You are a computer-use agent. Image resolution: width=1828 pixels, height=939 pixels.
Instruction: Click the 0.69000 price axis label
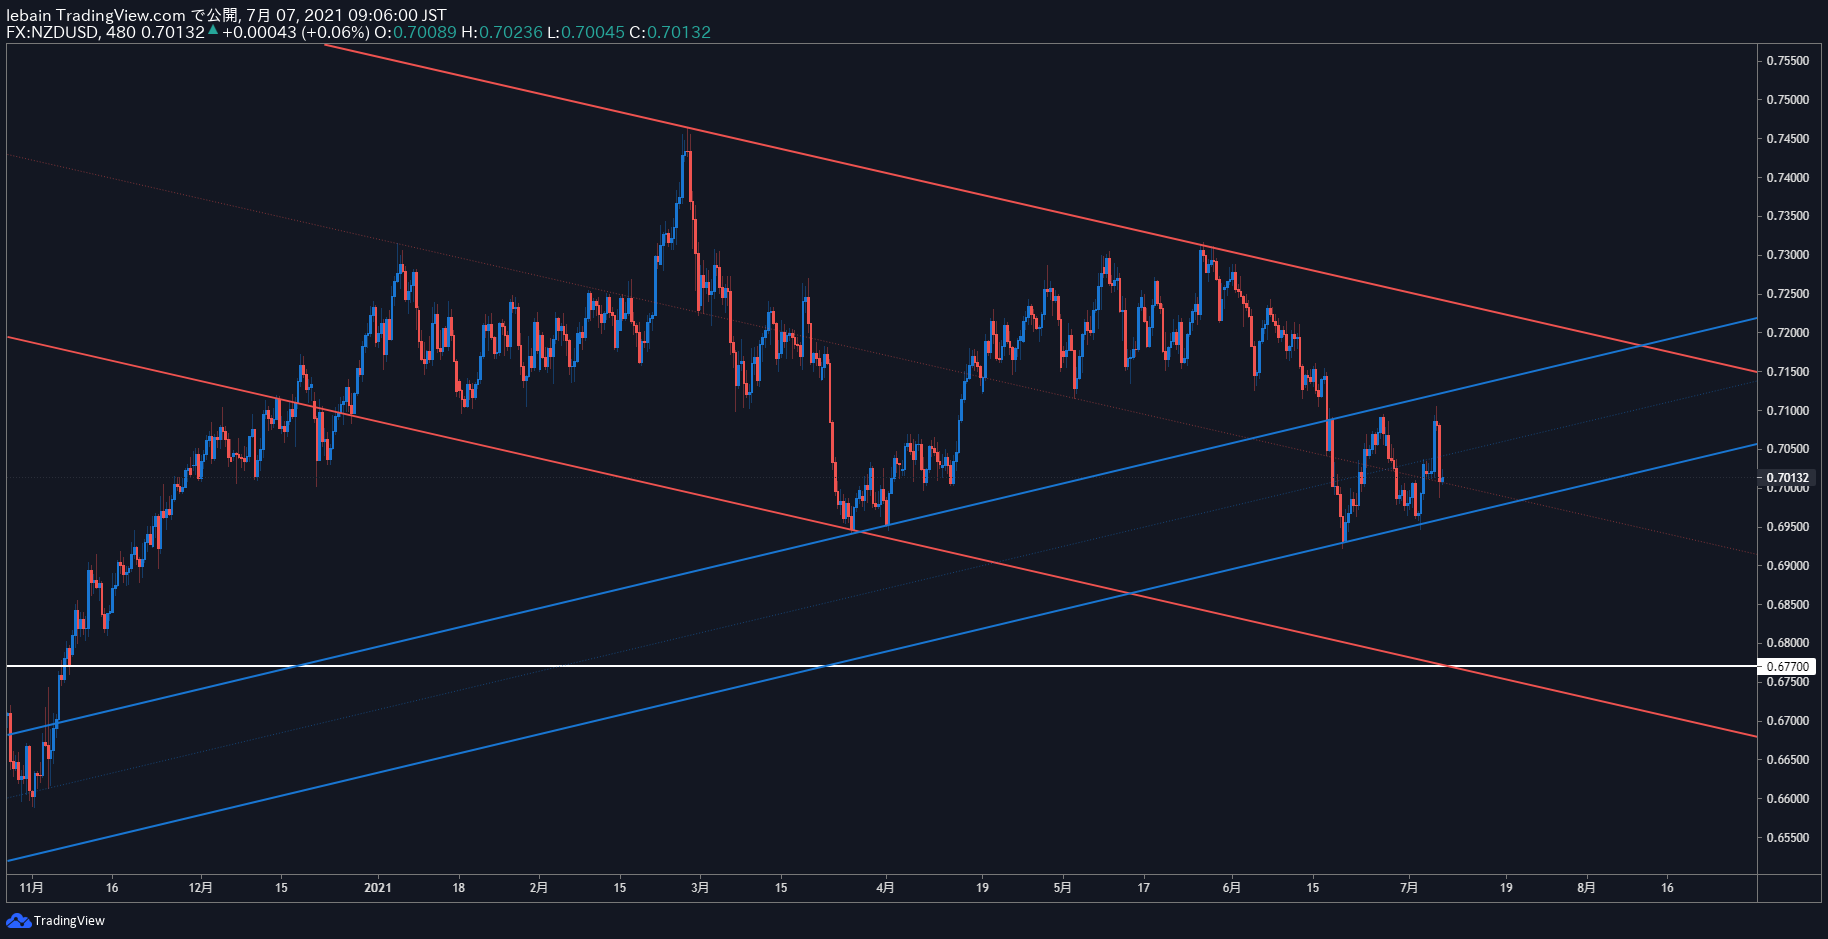(1788, 566)
